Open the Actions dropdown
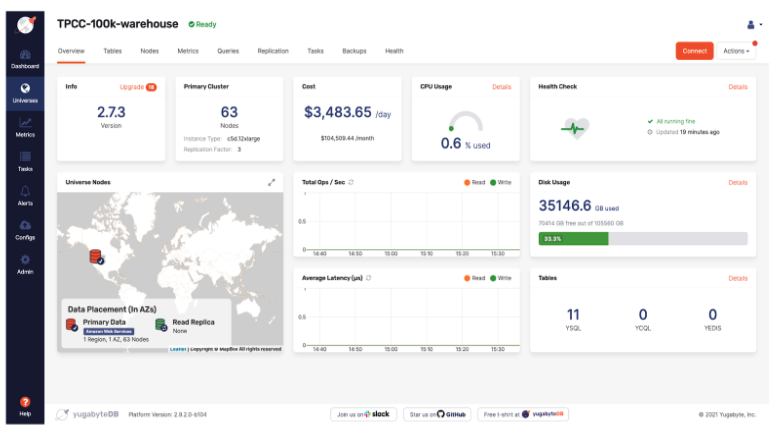This screenshot has height=433, width=777. tap(736, 51)
